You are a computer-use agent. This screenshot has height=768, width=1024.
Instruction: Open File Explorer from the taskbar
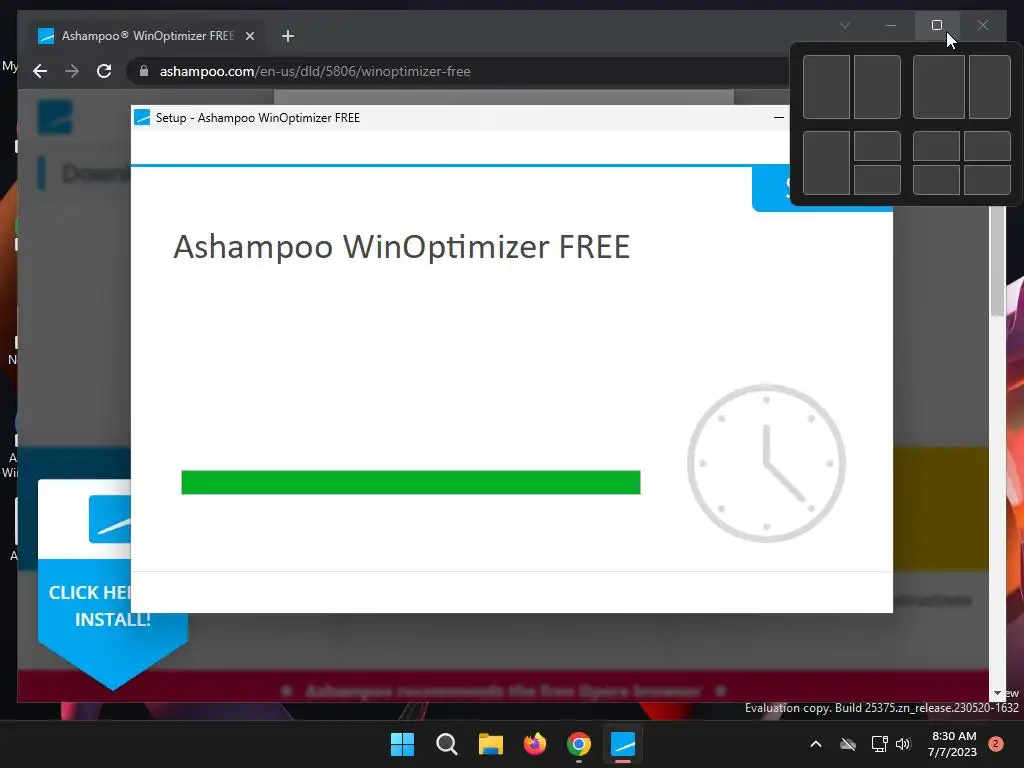[490, 744]
